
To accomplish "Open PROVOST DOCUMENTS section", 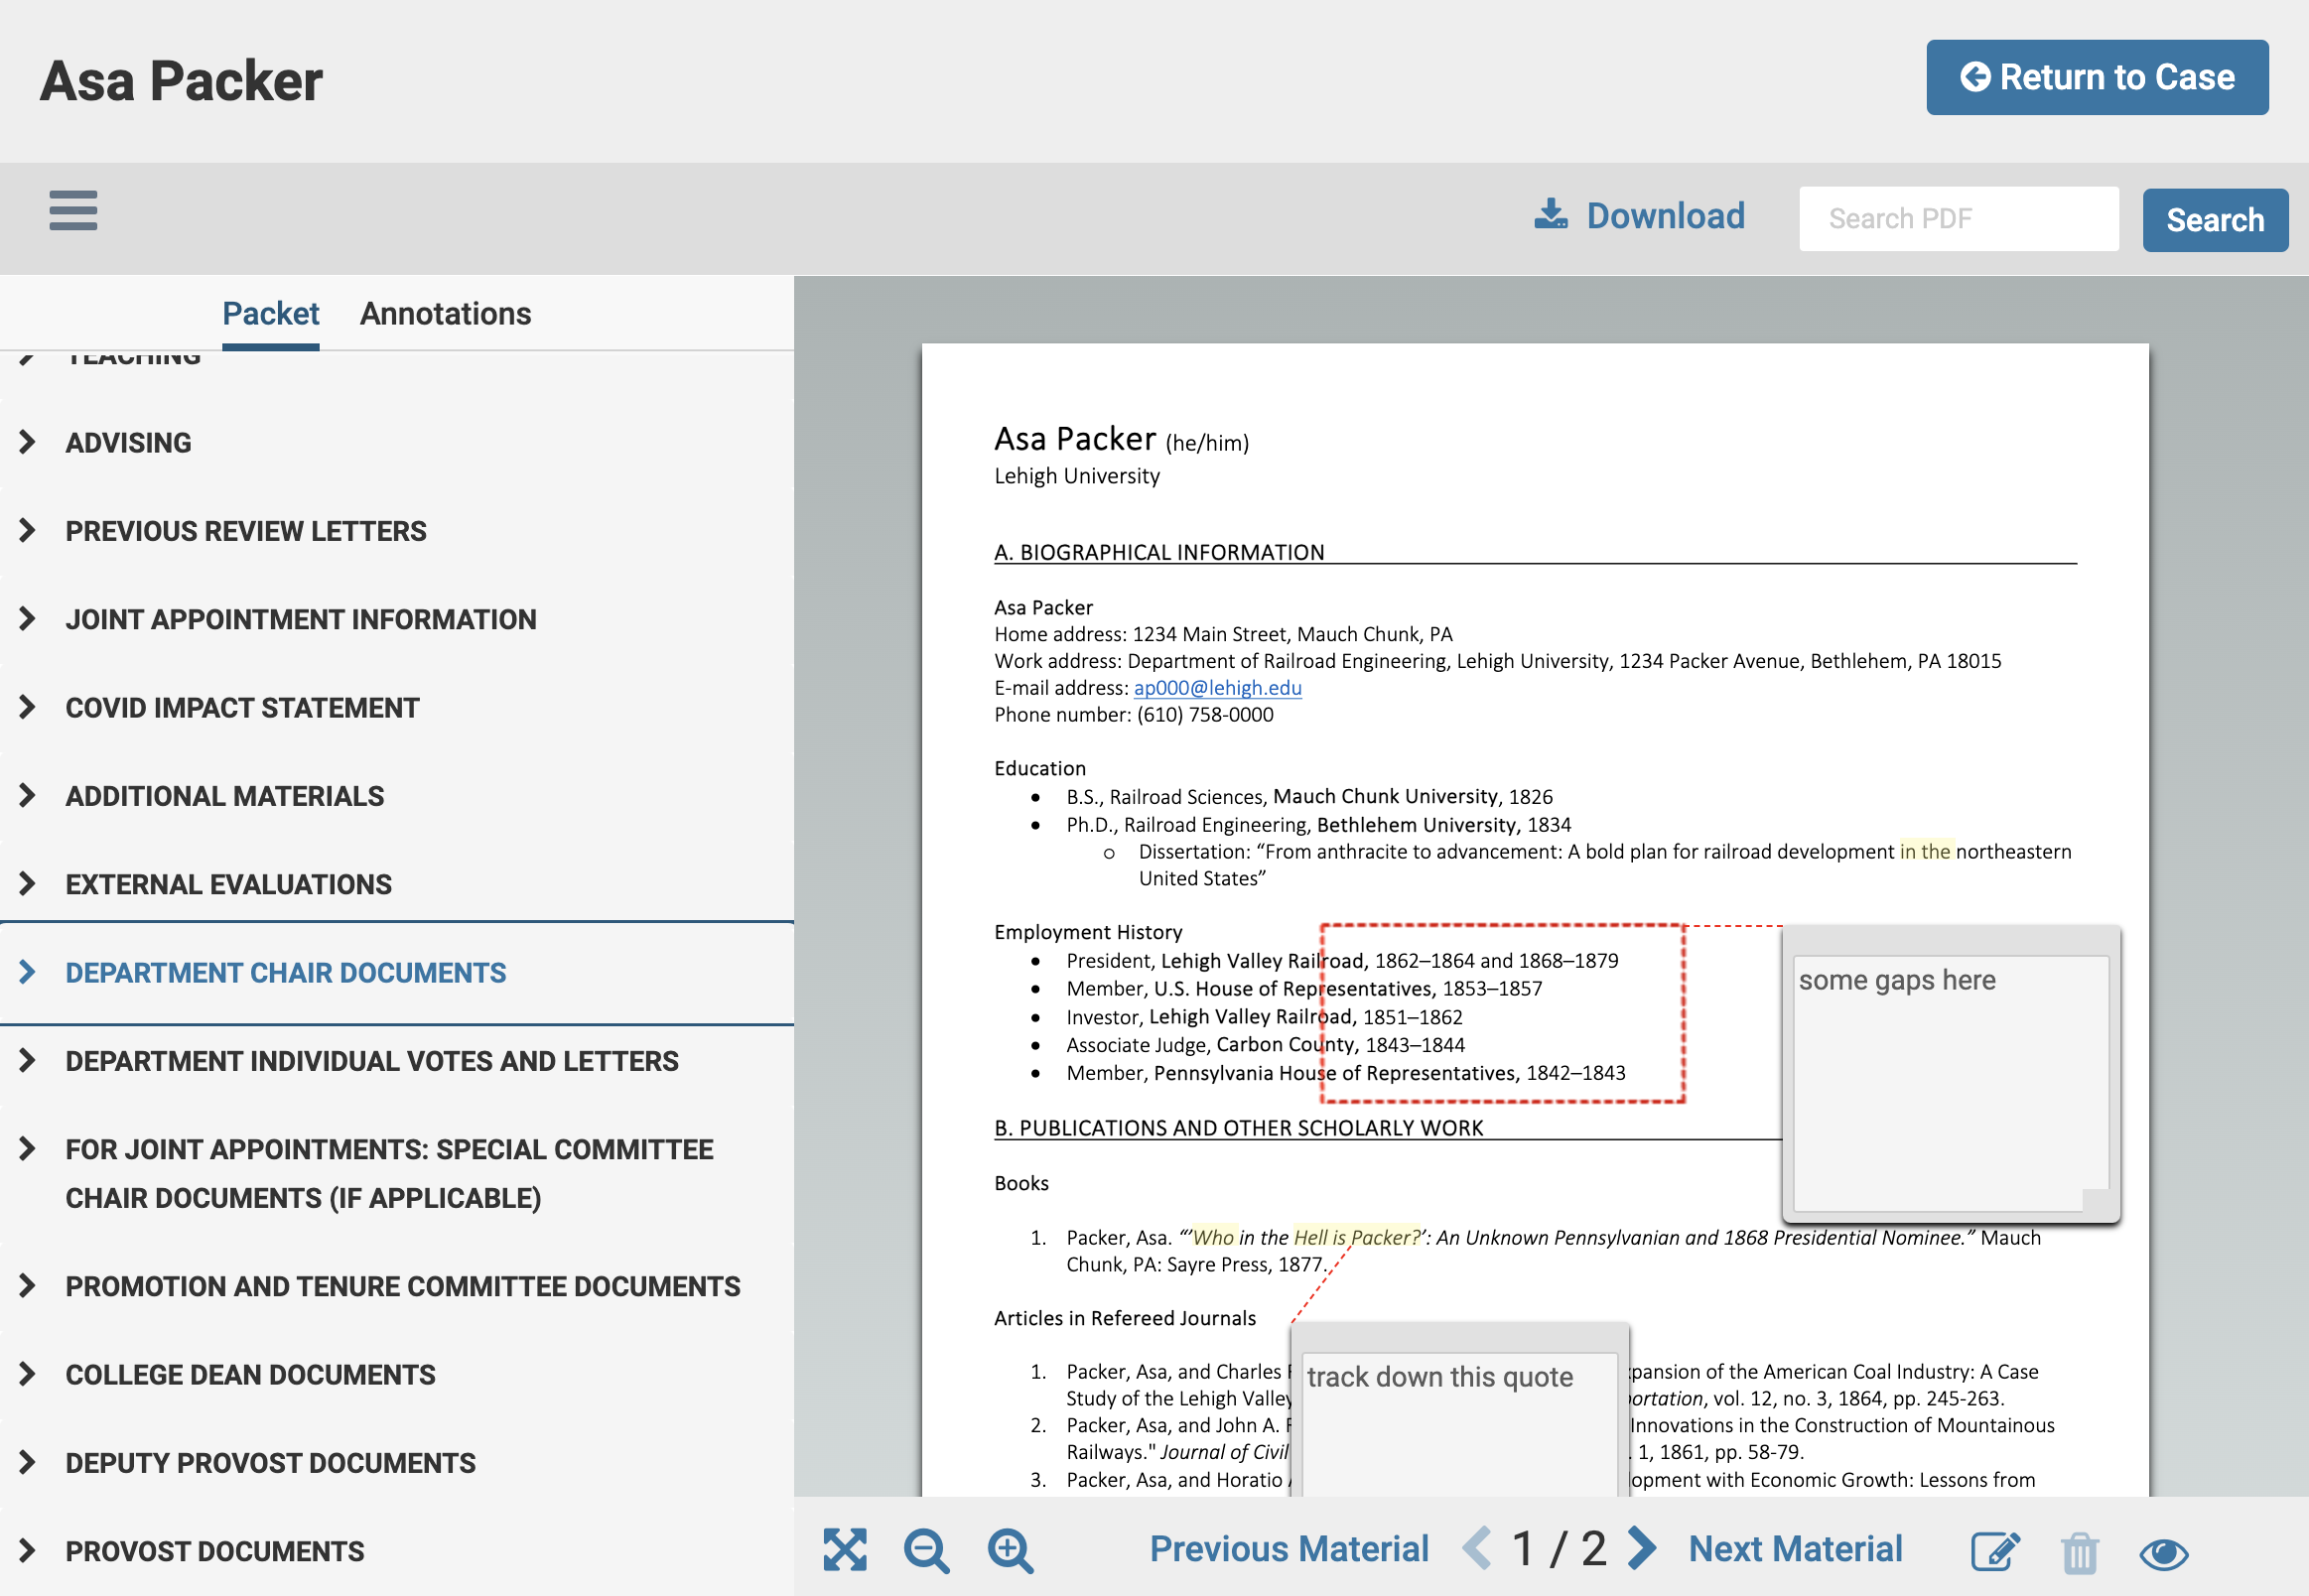I will pos(397,1551).
